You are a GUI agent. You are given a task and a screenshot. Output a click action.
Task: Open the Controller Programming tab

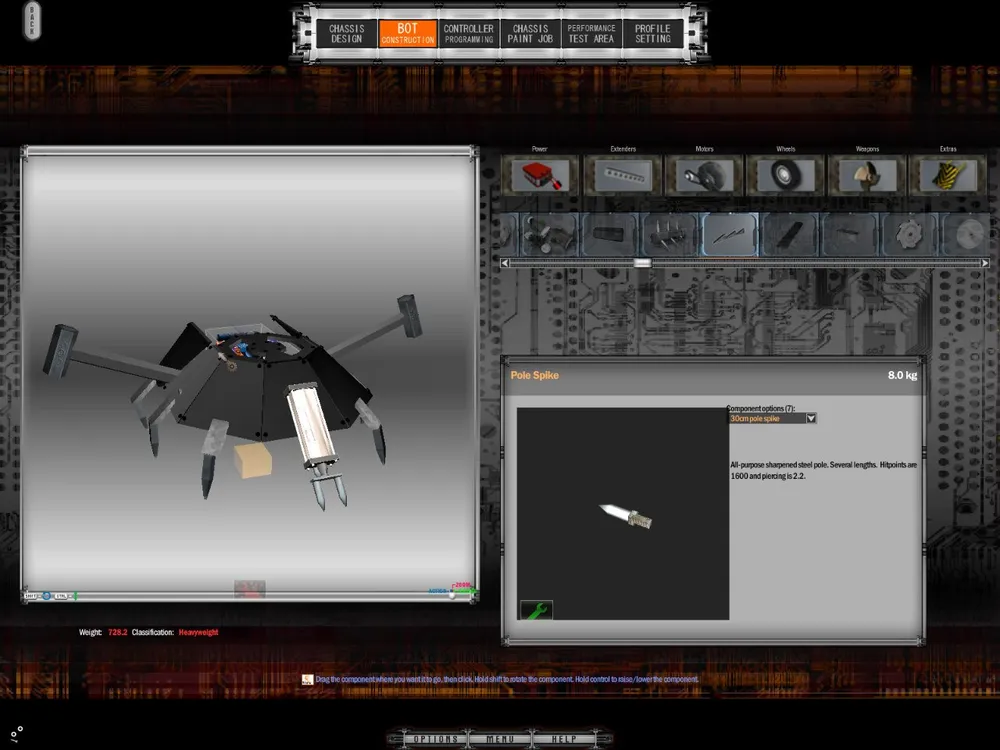[x=469, y=34]
